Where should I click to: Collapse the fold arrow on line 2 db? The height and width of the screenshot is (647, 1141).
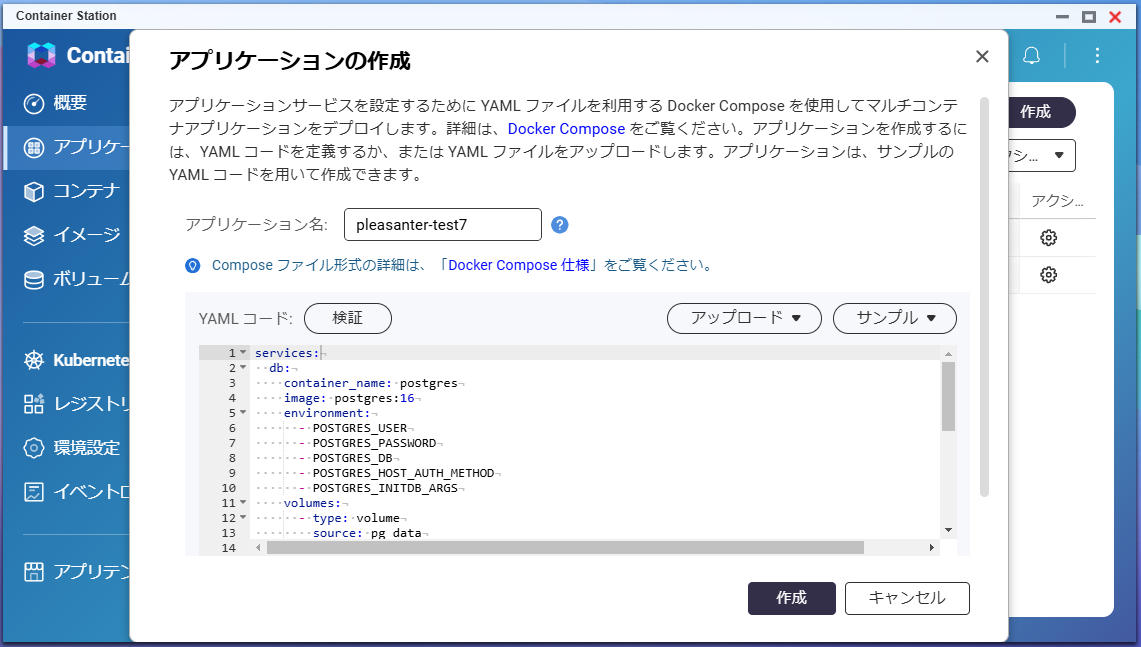243,368
